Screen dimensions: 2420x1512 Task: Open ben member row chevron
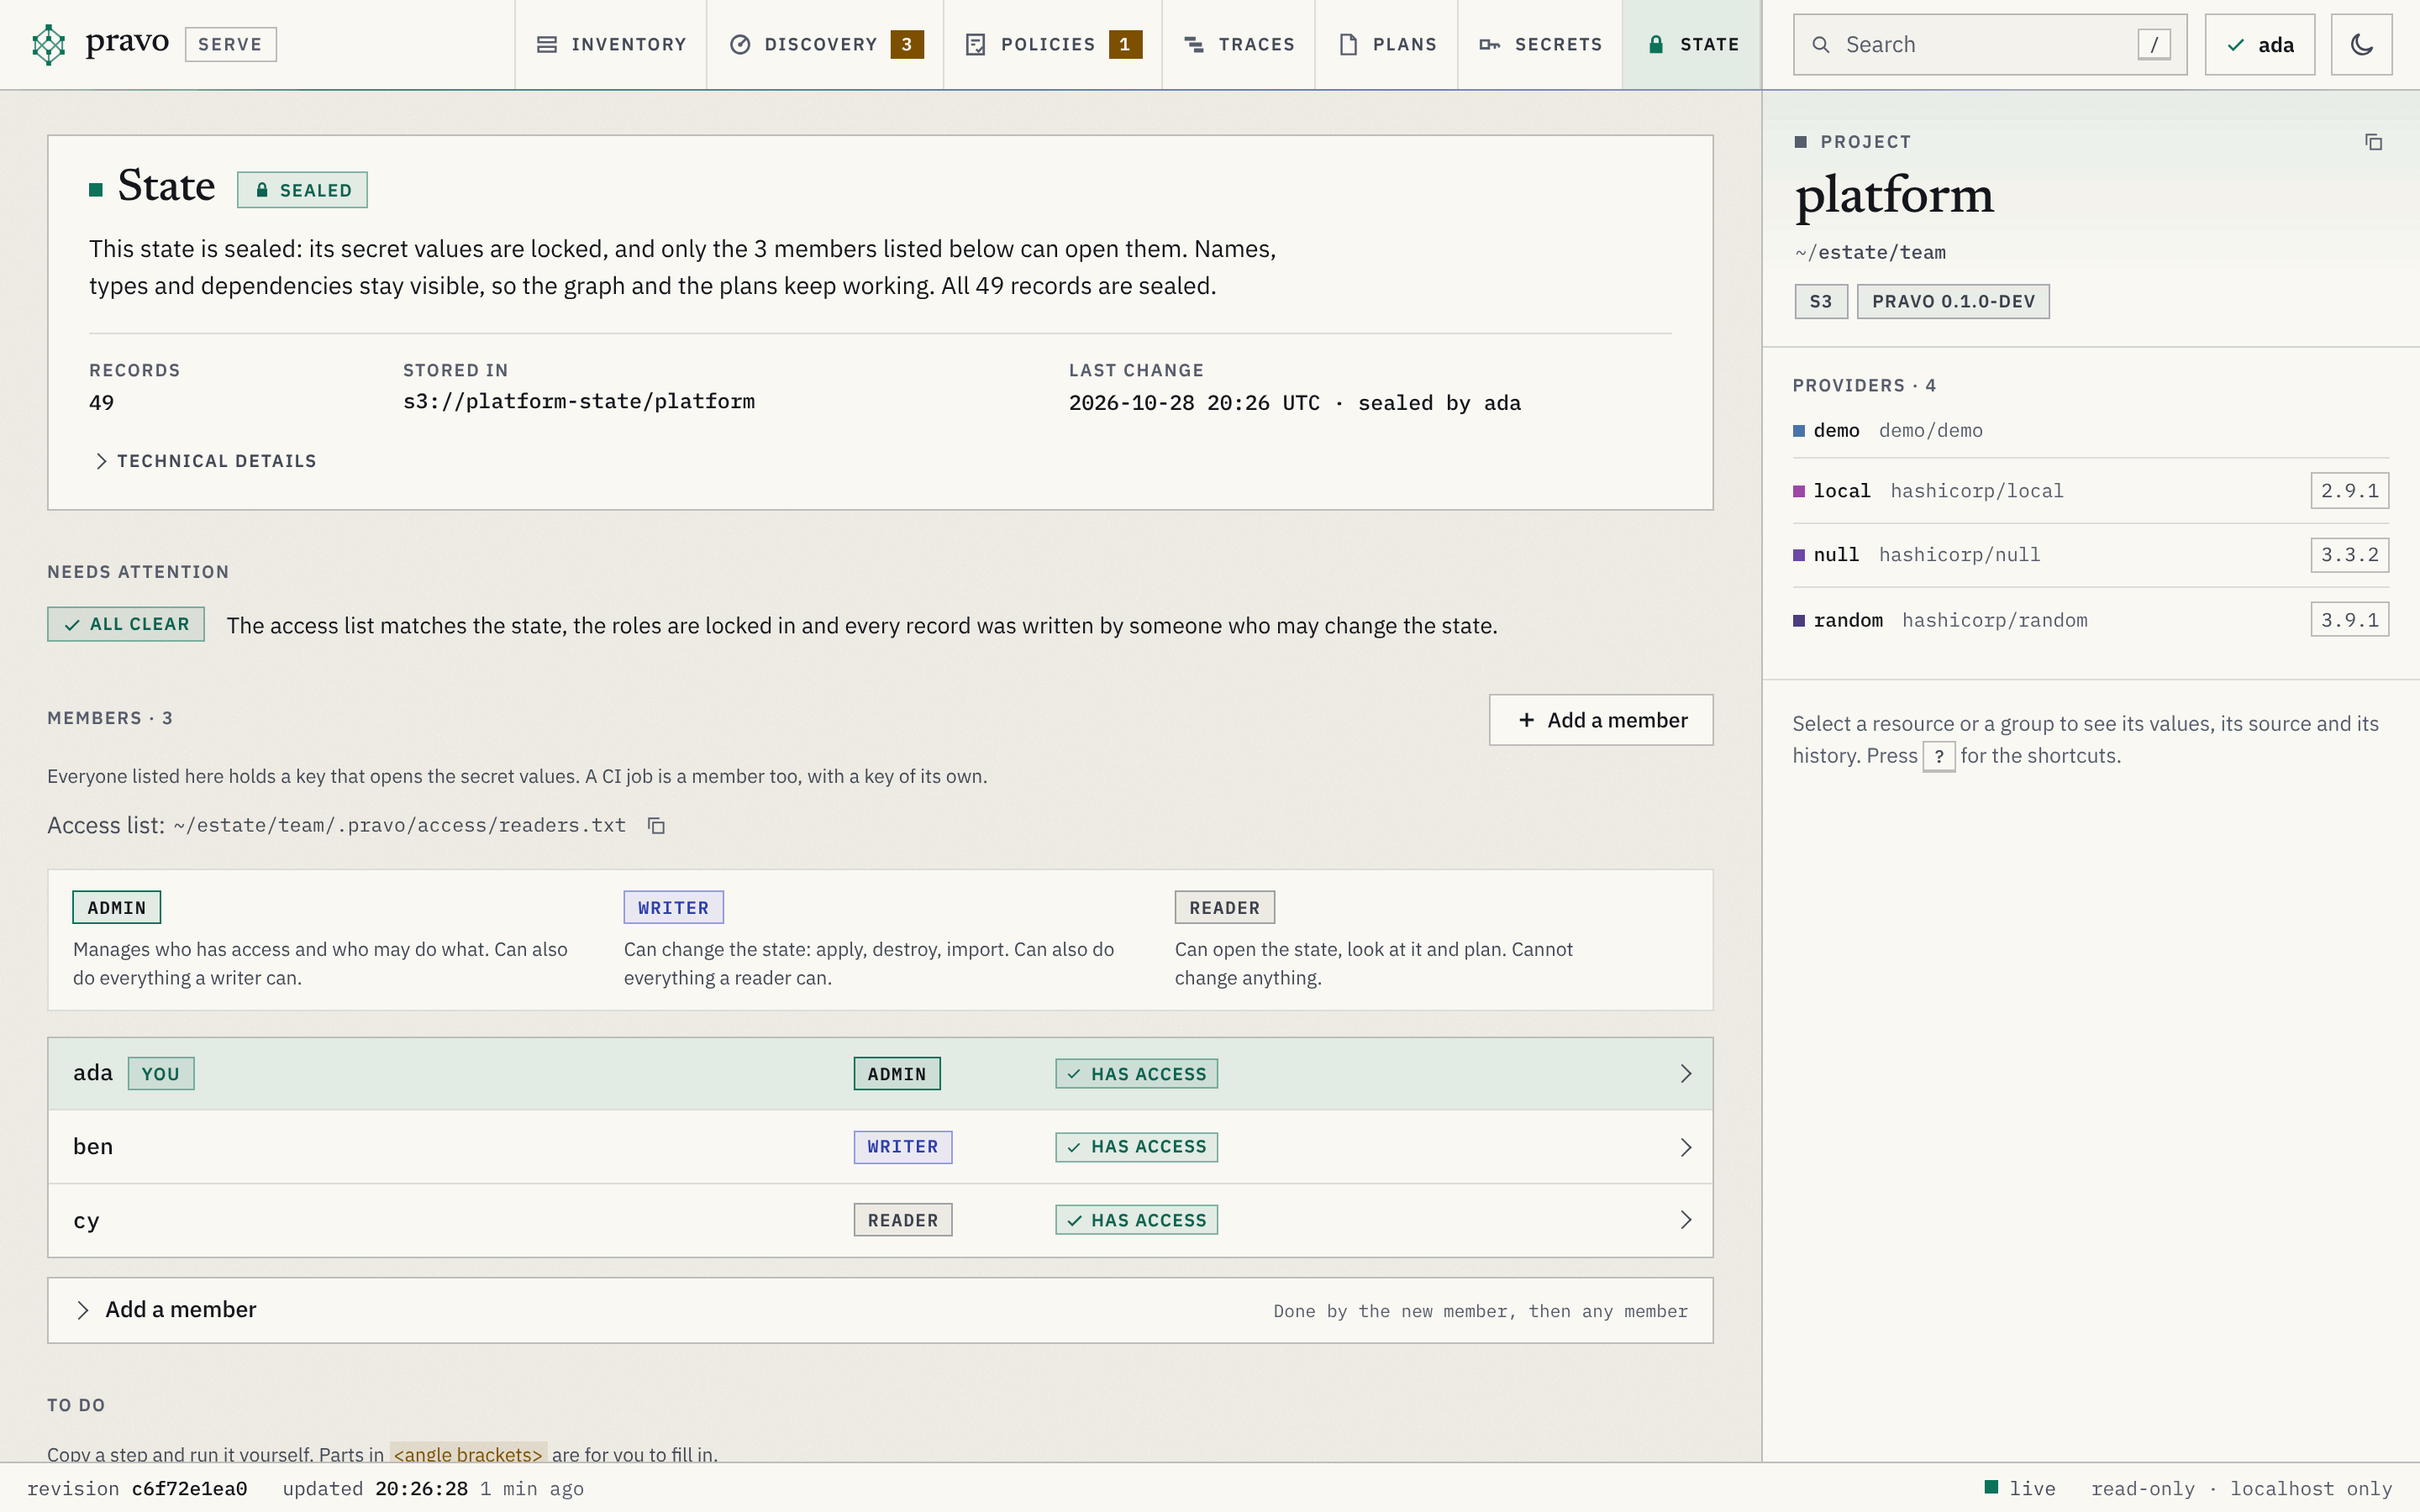(x=1685, y=1147)
